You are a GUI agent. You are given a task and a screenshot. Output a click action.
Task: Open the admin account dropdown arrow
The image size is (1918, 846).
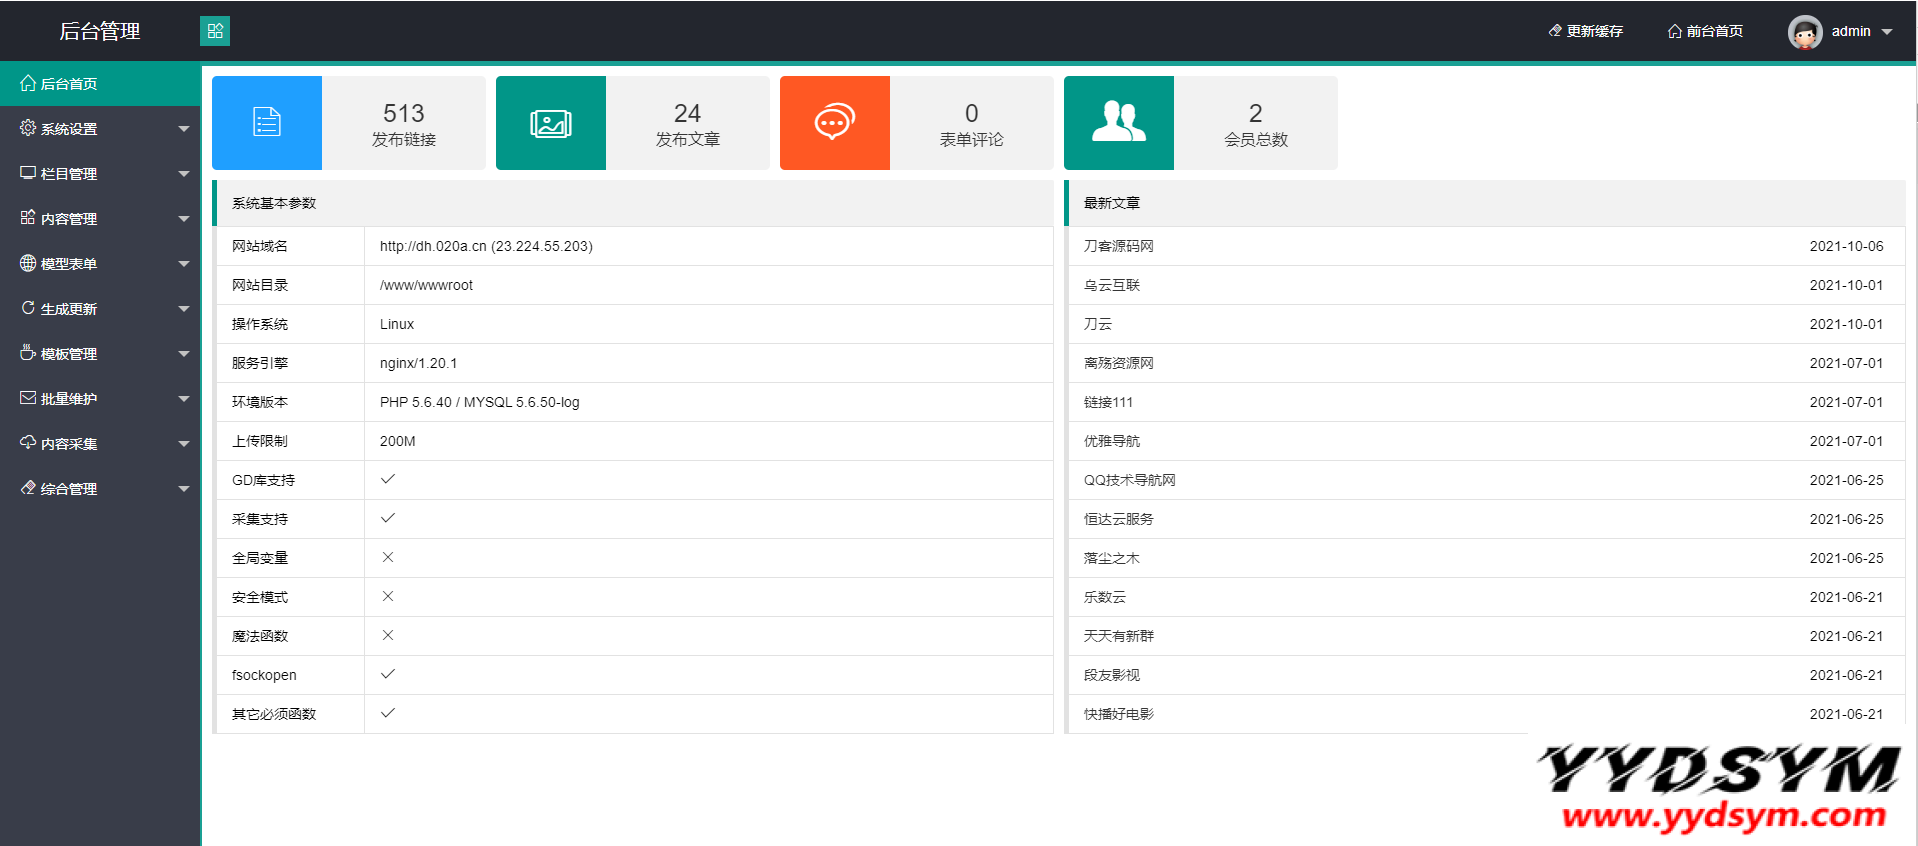pyautogui.click(x=1887, y=32)
